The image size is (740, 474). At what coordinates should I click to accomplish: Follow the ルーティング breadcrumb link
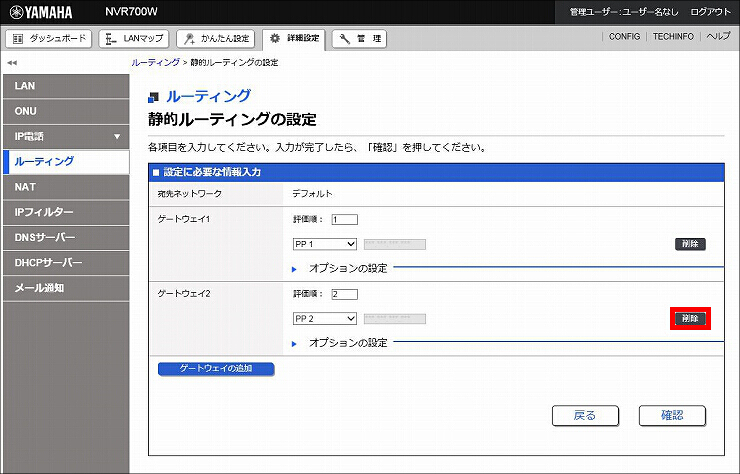pos(155,62)
